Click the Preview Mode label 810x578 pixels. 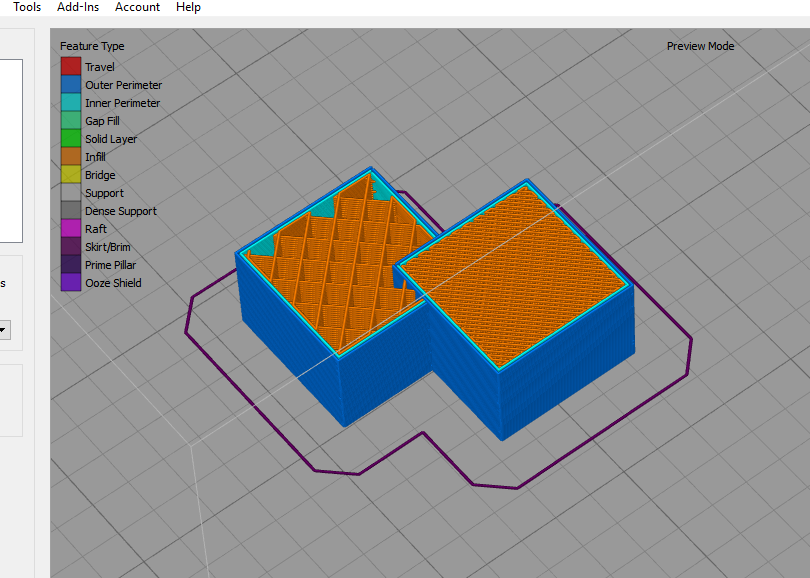[x=700, y=47]
